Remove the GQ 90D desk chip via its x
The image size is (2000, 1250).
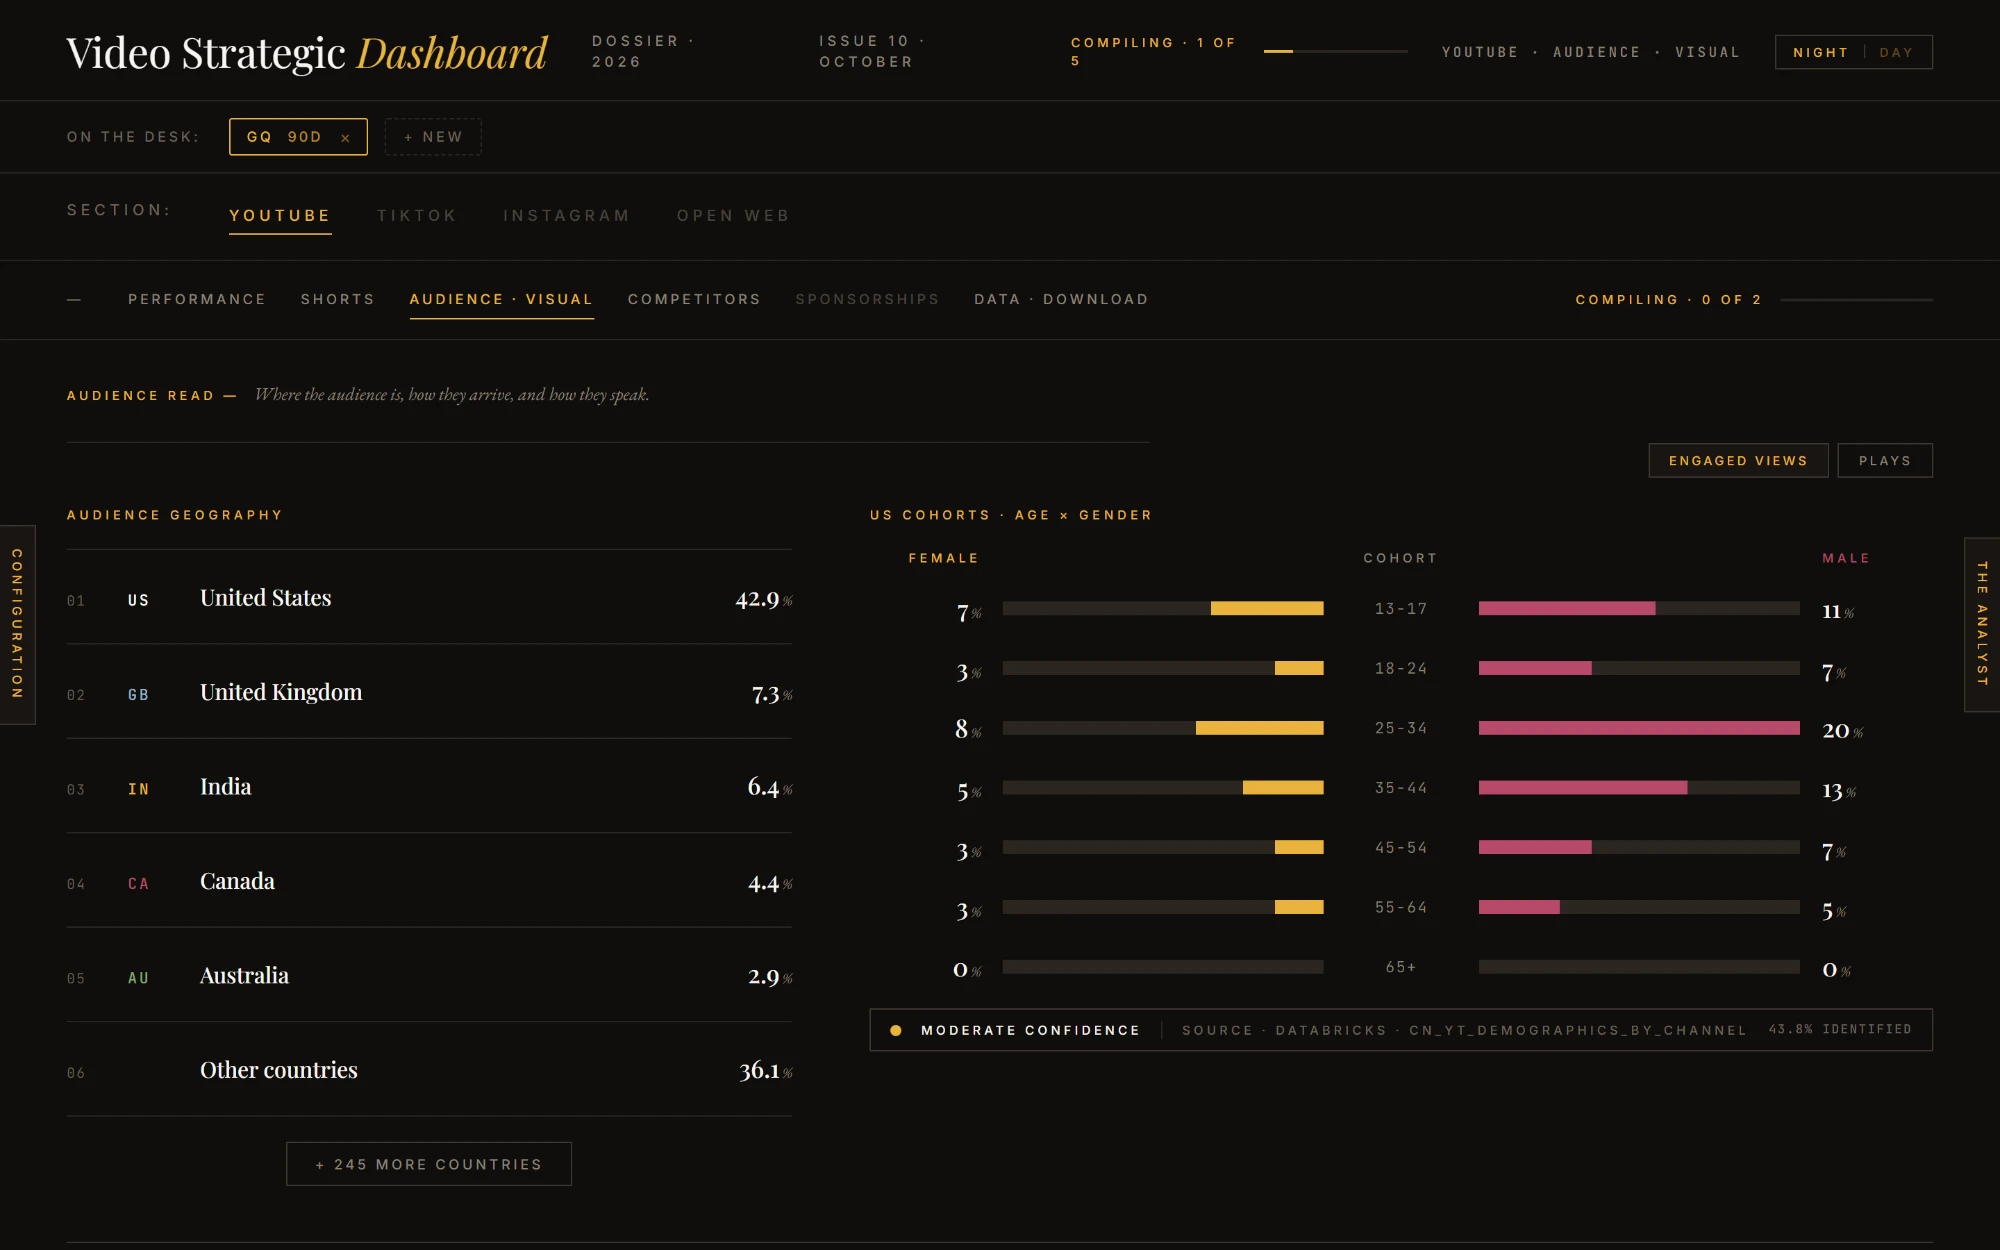click(345, 138)
